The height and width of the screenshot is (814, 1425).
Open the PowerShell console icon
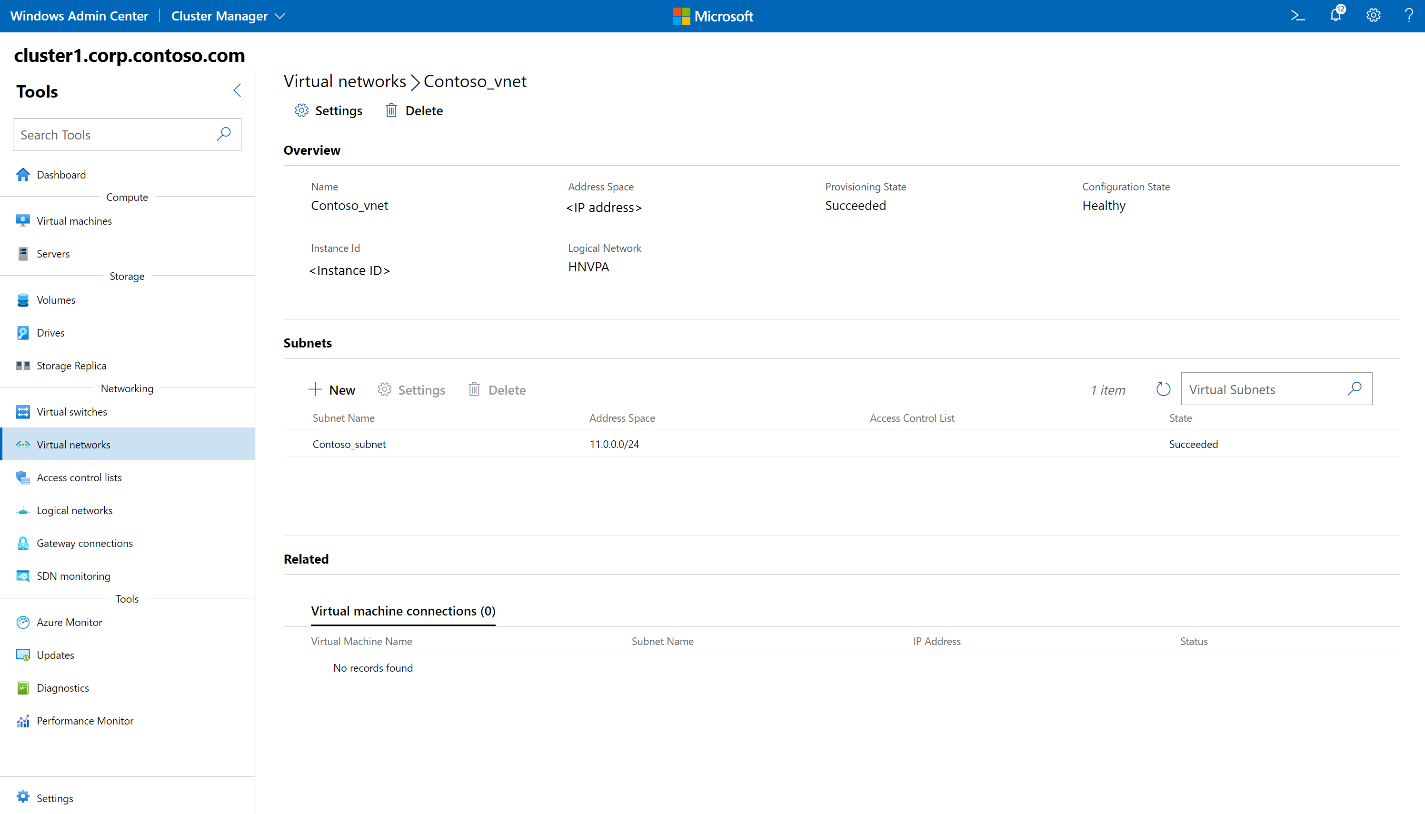pyautogui.click(x=1297, y=15)
